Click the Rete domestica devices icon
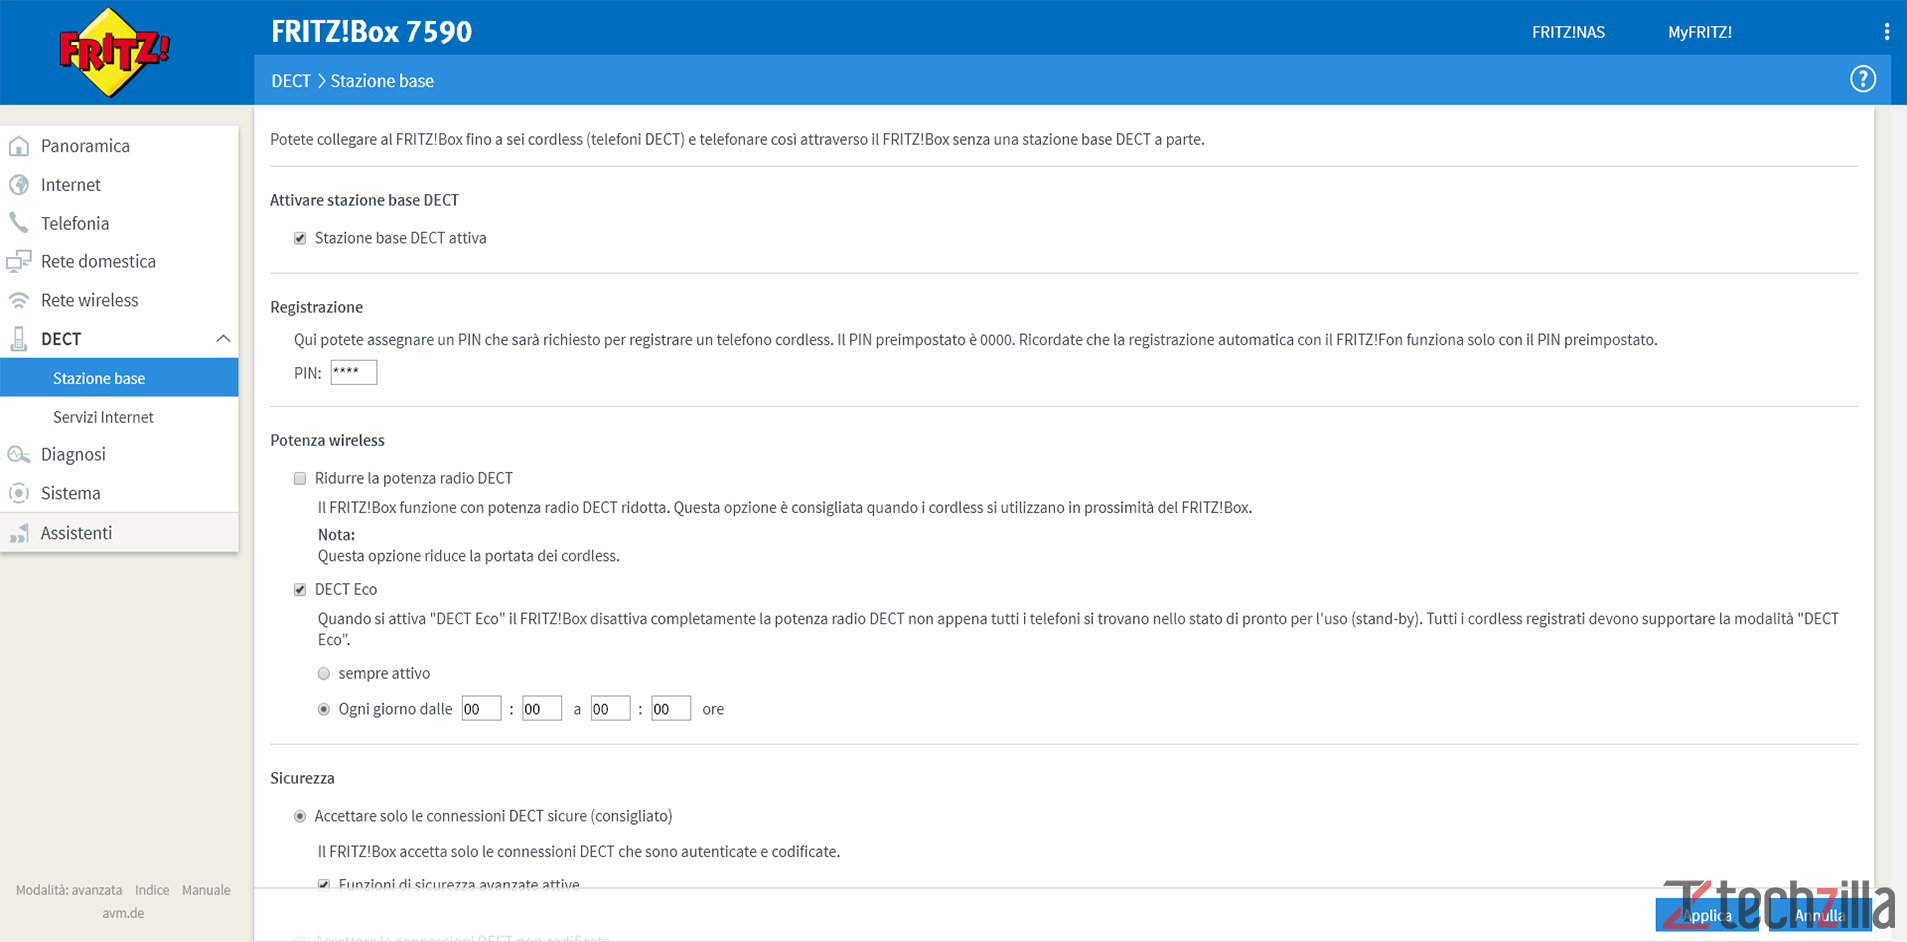Image resolution: width=1907 pixels, height=942 pixels. (19, 262)
